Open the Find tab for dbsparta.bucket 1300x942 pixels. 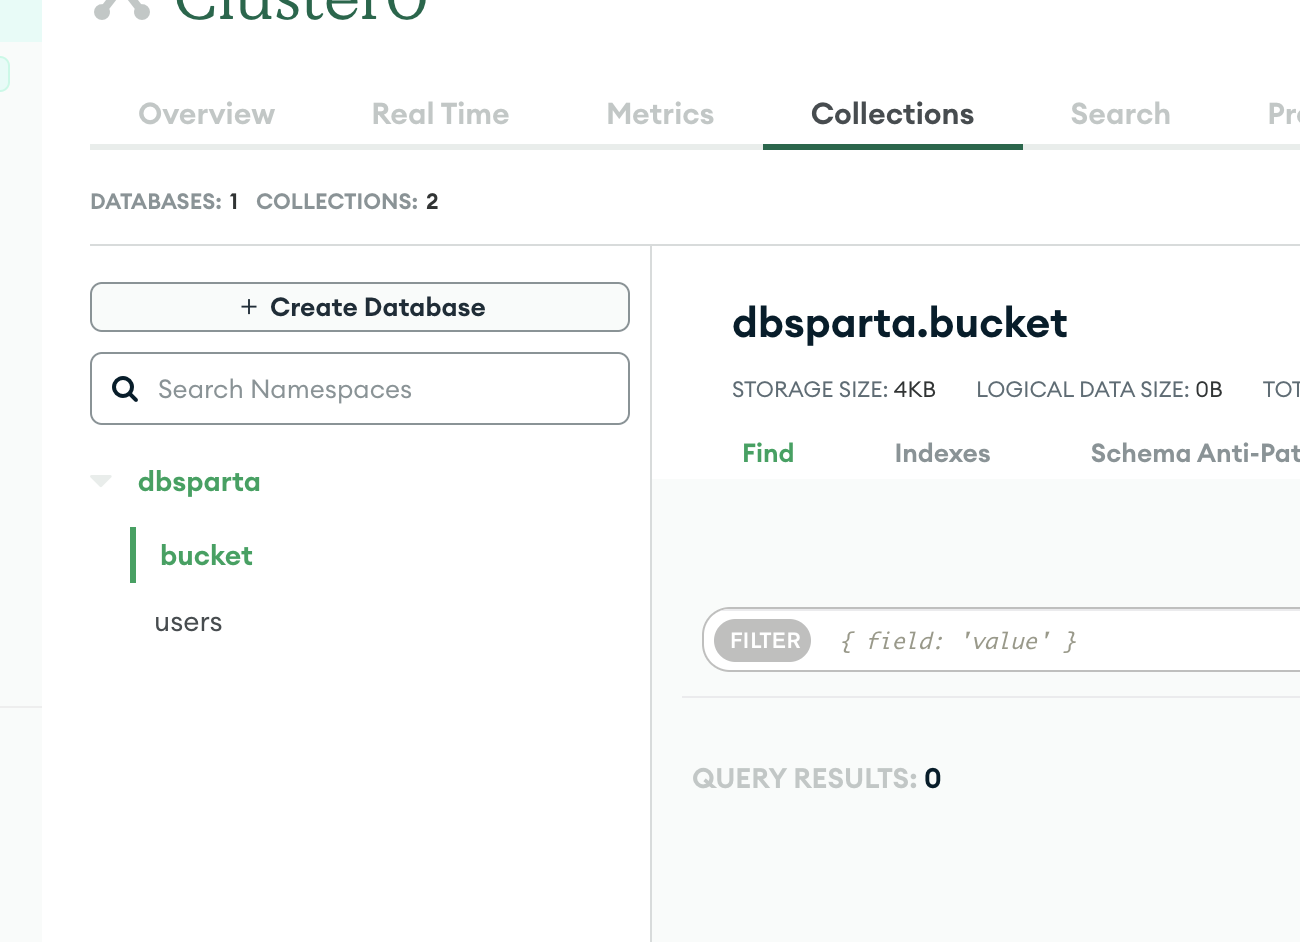768,453
